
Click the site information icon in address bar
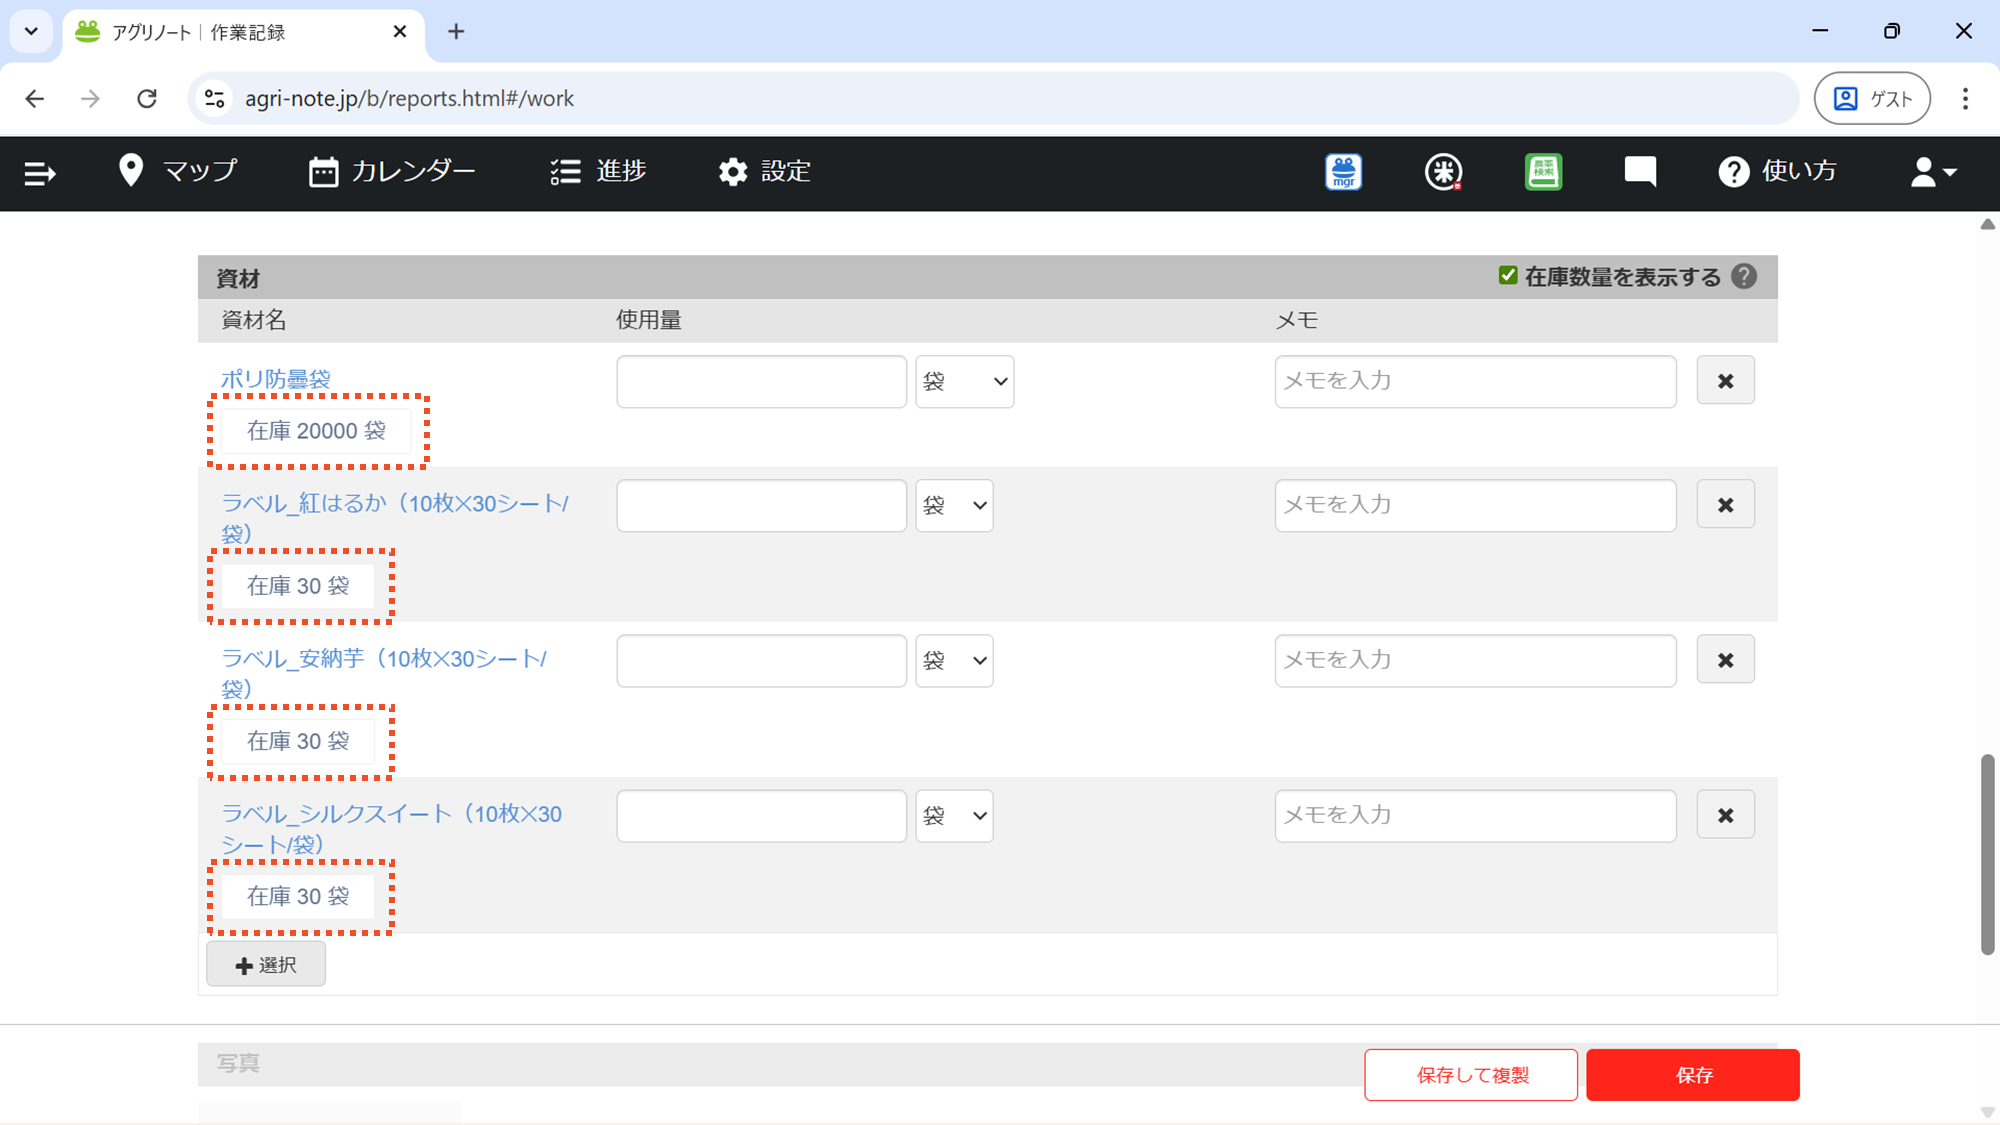(214, 98)
